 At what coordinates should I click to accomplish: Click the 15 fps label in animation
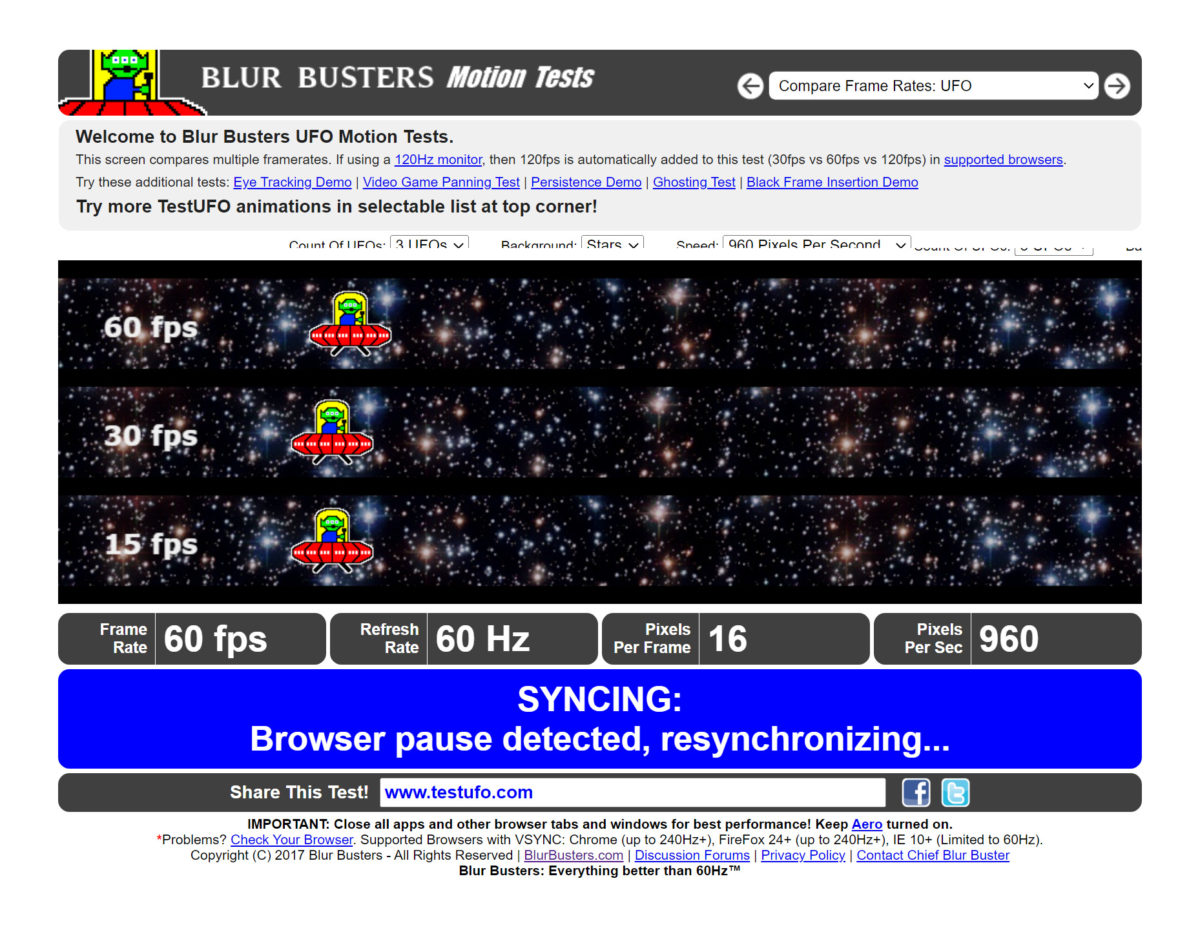(151, 544)
